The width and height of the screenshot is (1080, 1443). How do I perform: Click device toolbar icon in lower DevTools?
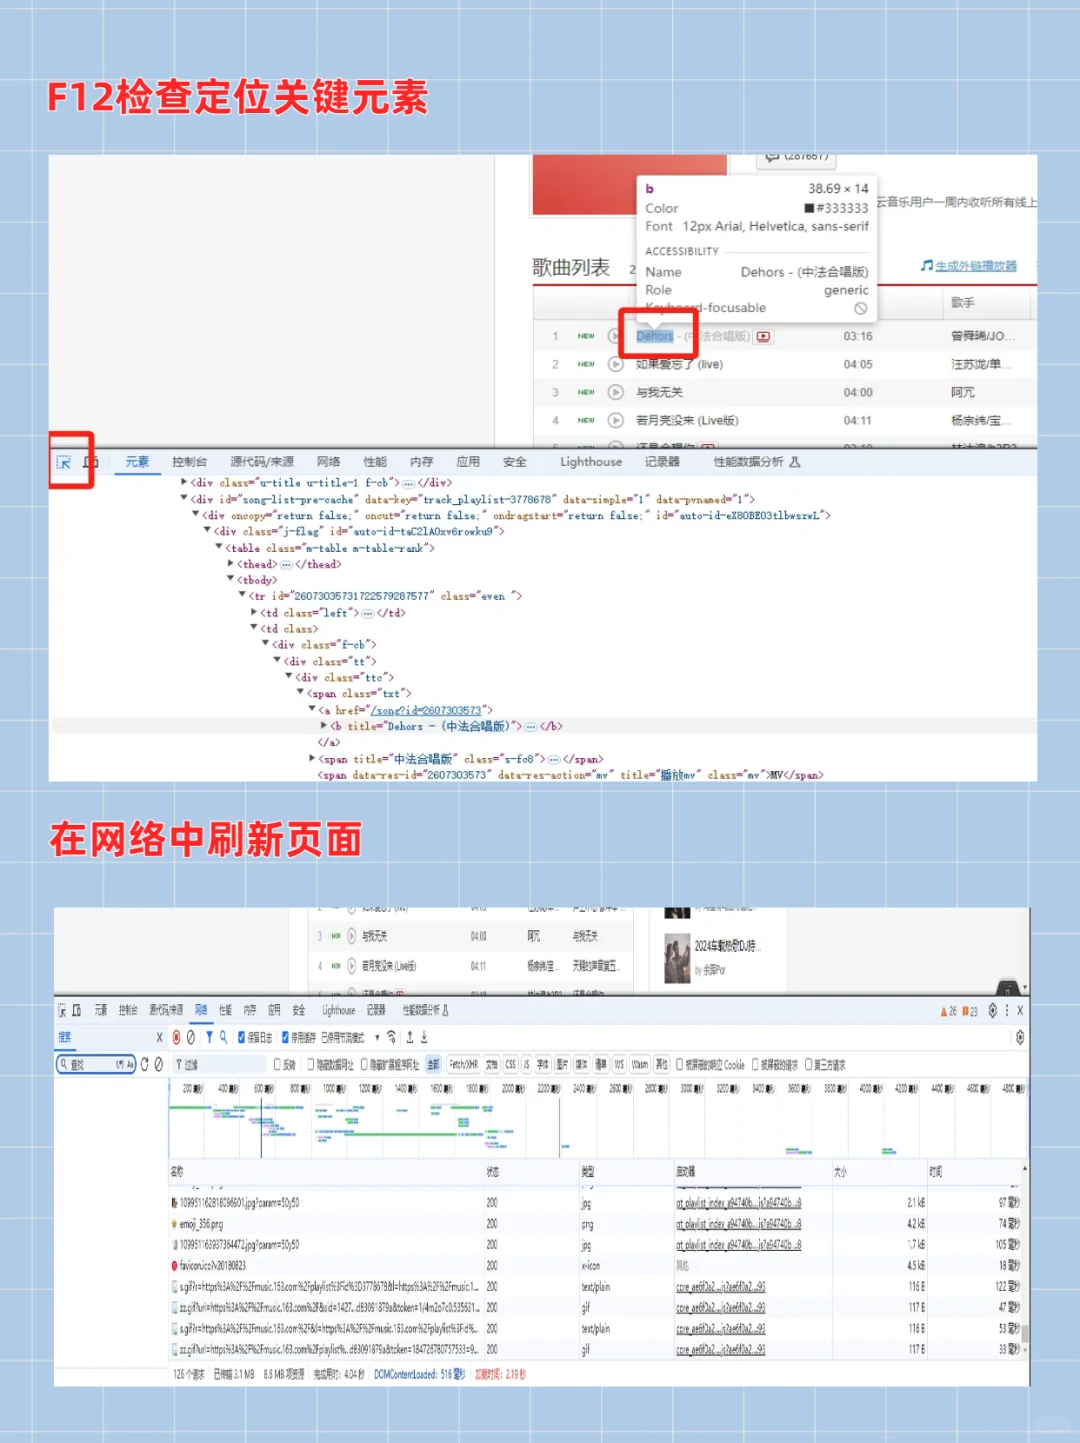pos(76,1010)
